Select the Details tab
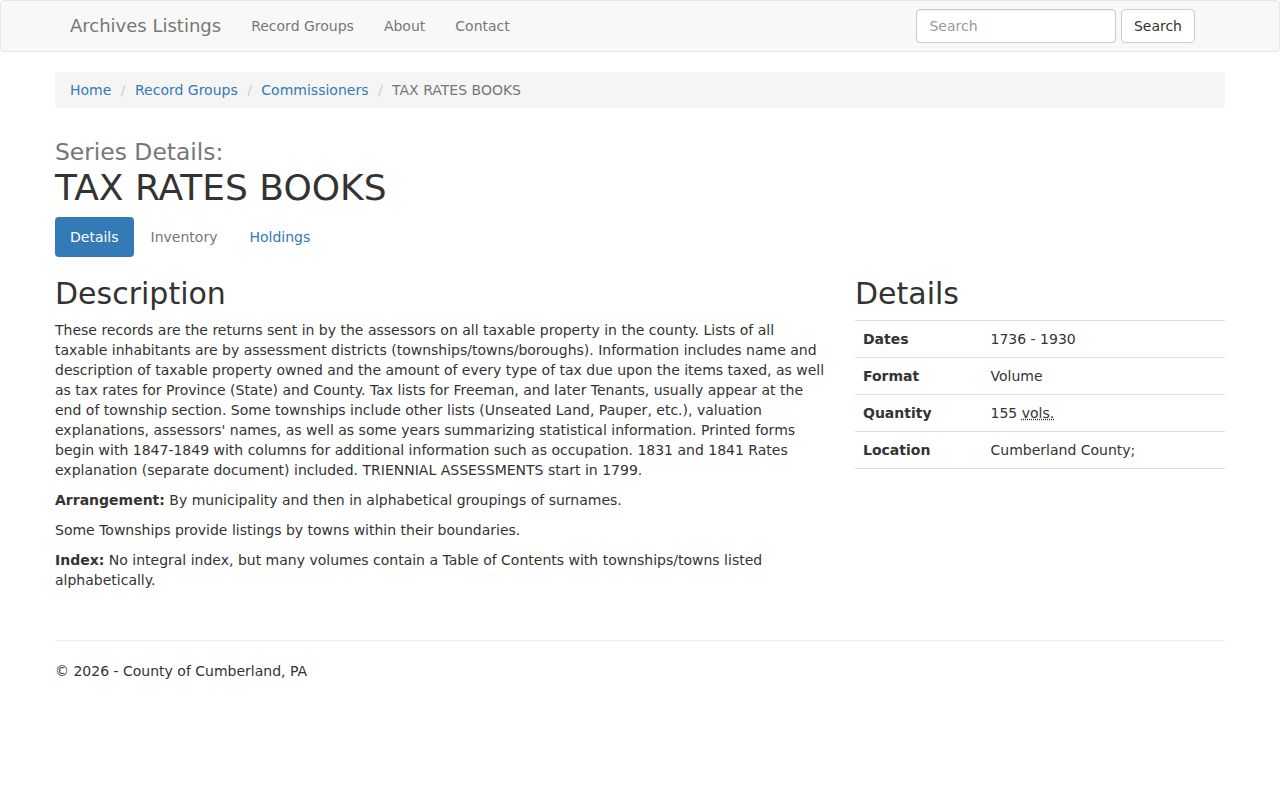 tap(94, 237)
